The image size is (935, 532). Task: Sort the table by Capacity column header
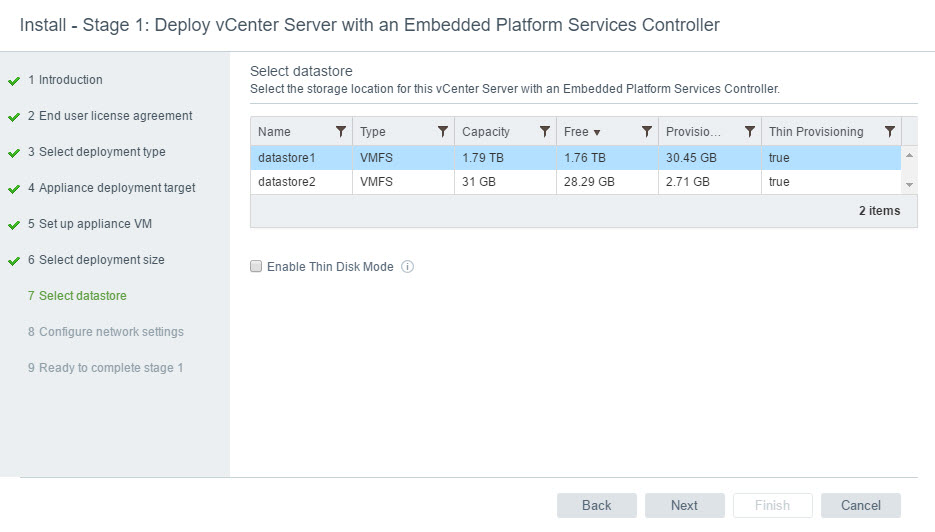point(486,132)
